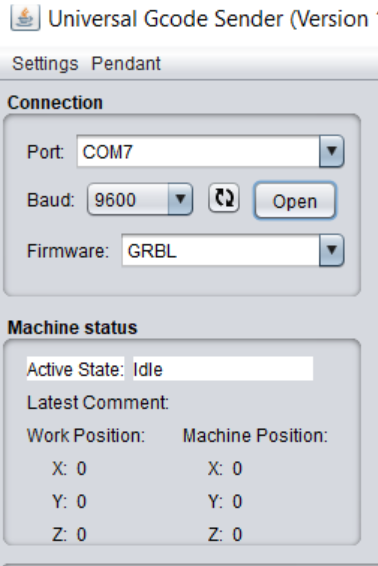The width and height of the screenshot is (378, 566).
Task: Click the Idle active state value
Action: [223, 369]
